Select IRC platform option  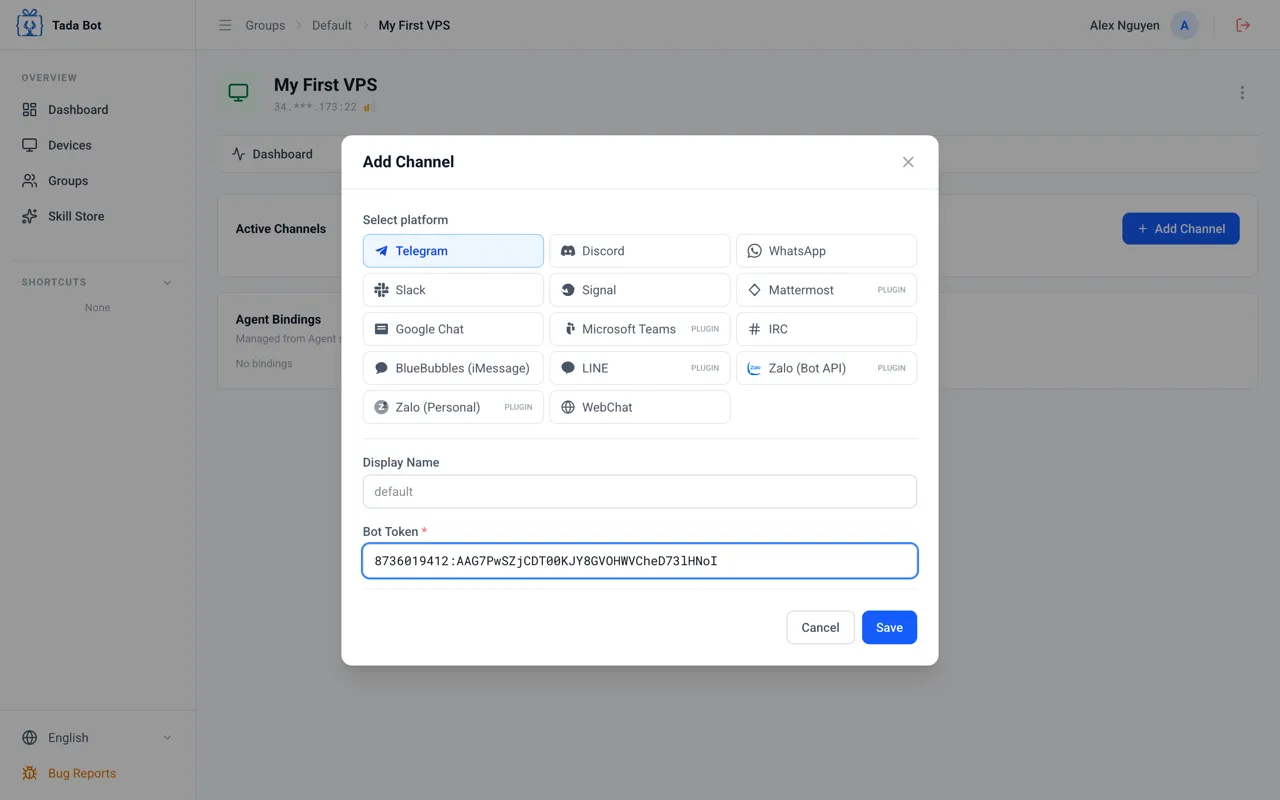tap(826, 329)
